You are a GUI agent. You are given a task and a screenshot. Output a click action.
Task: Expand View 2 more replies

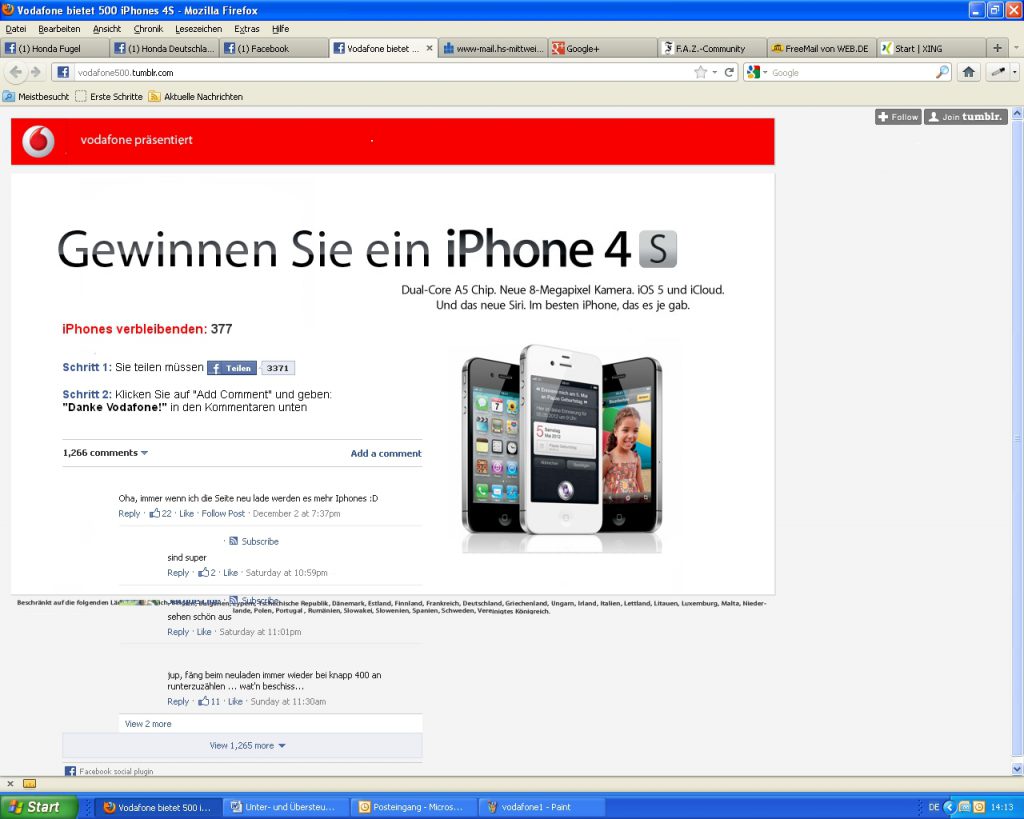148,724
